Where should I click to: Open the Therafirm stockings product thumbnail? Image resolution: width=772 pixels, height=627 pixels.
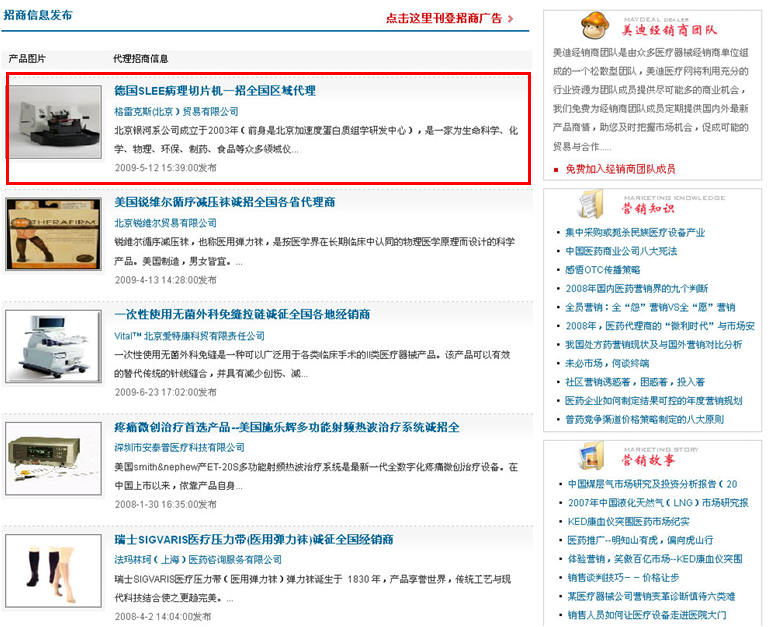tap(54, 234)
